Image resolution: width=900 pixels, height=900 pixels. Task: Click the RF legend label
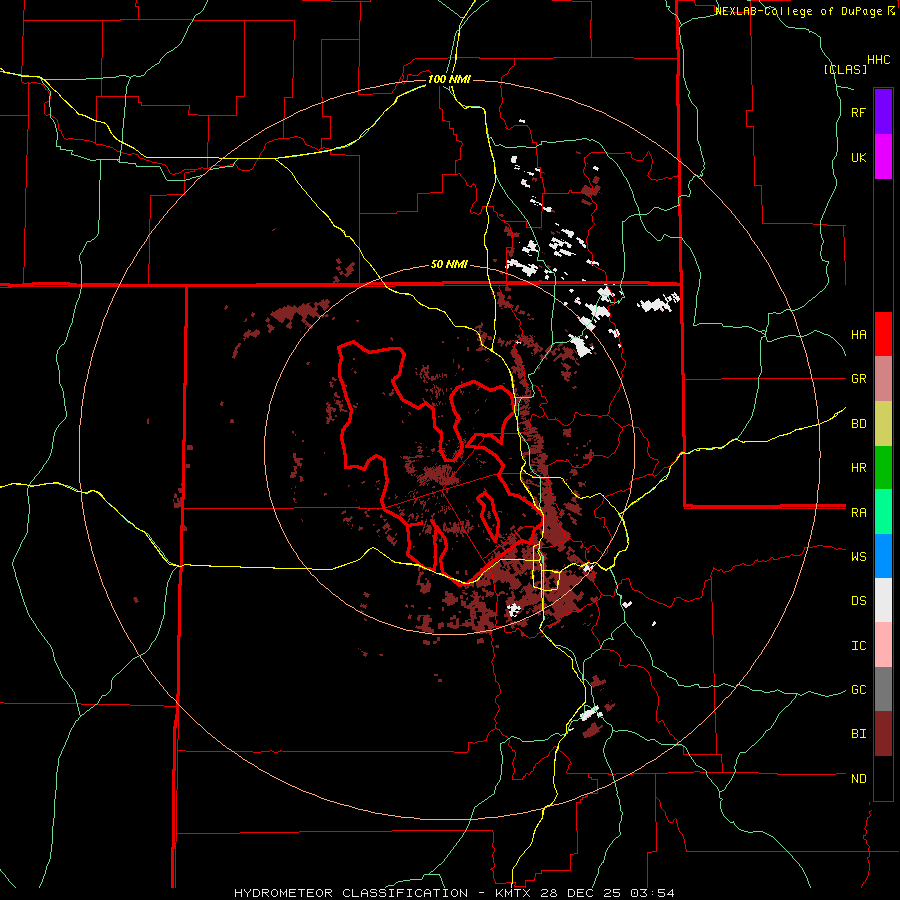pos(858,113)
